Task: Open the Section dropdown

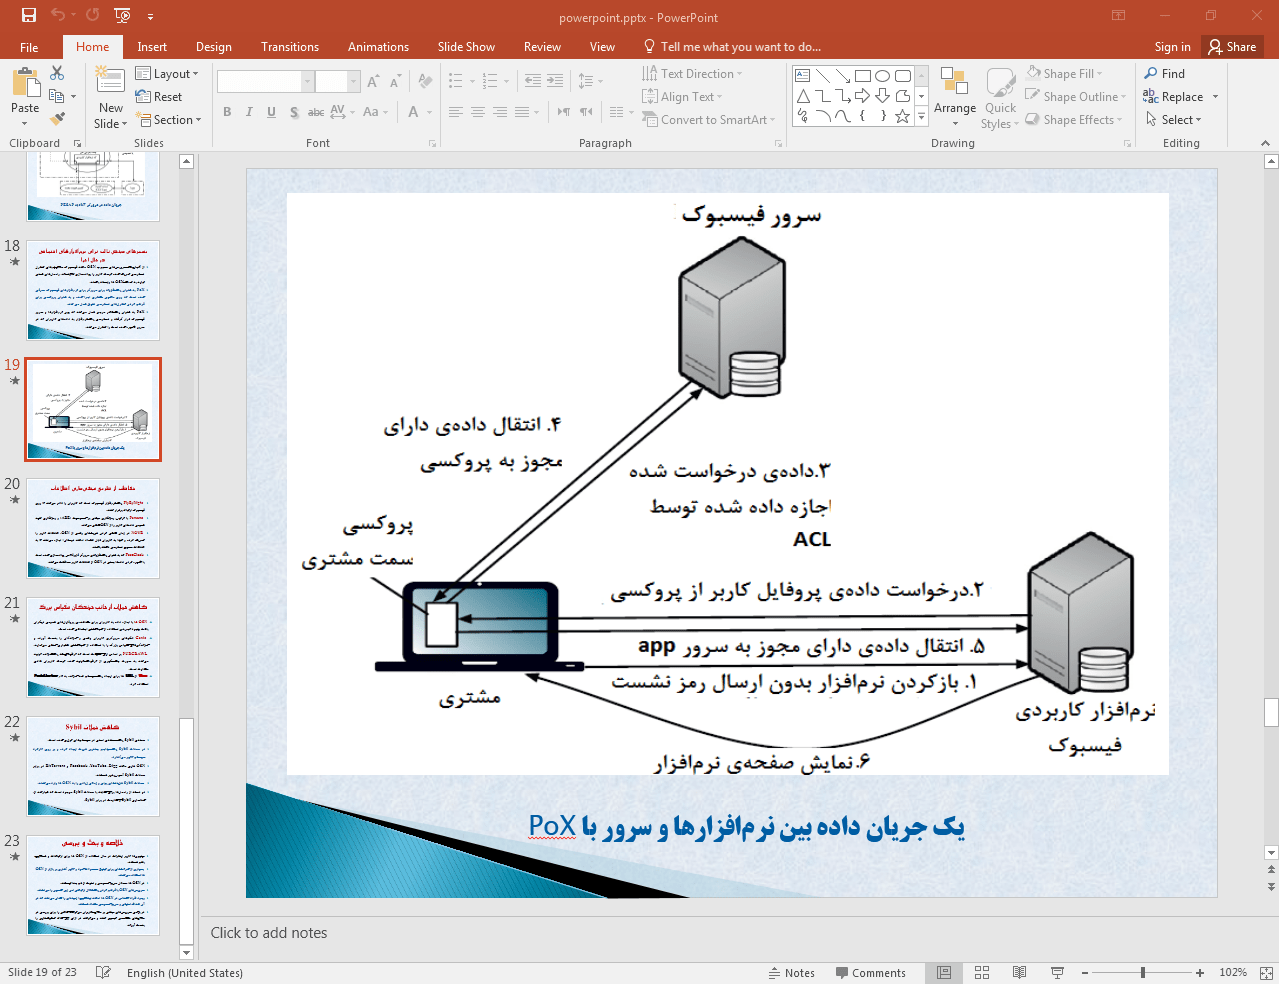Action: tap(169, 119)
